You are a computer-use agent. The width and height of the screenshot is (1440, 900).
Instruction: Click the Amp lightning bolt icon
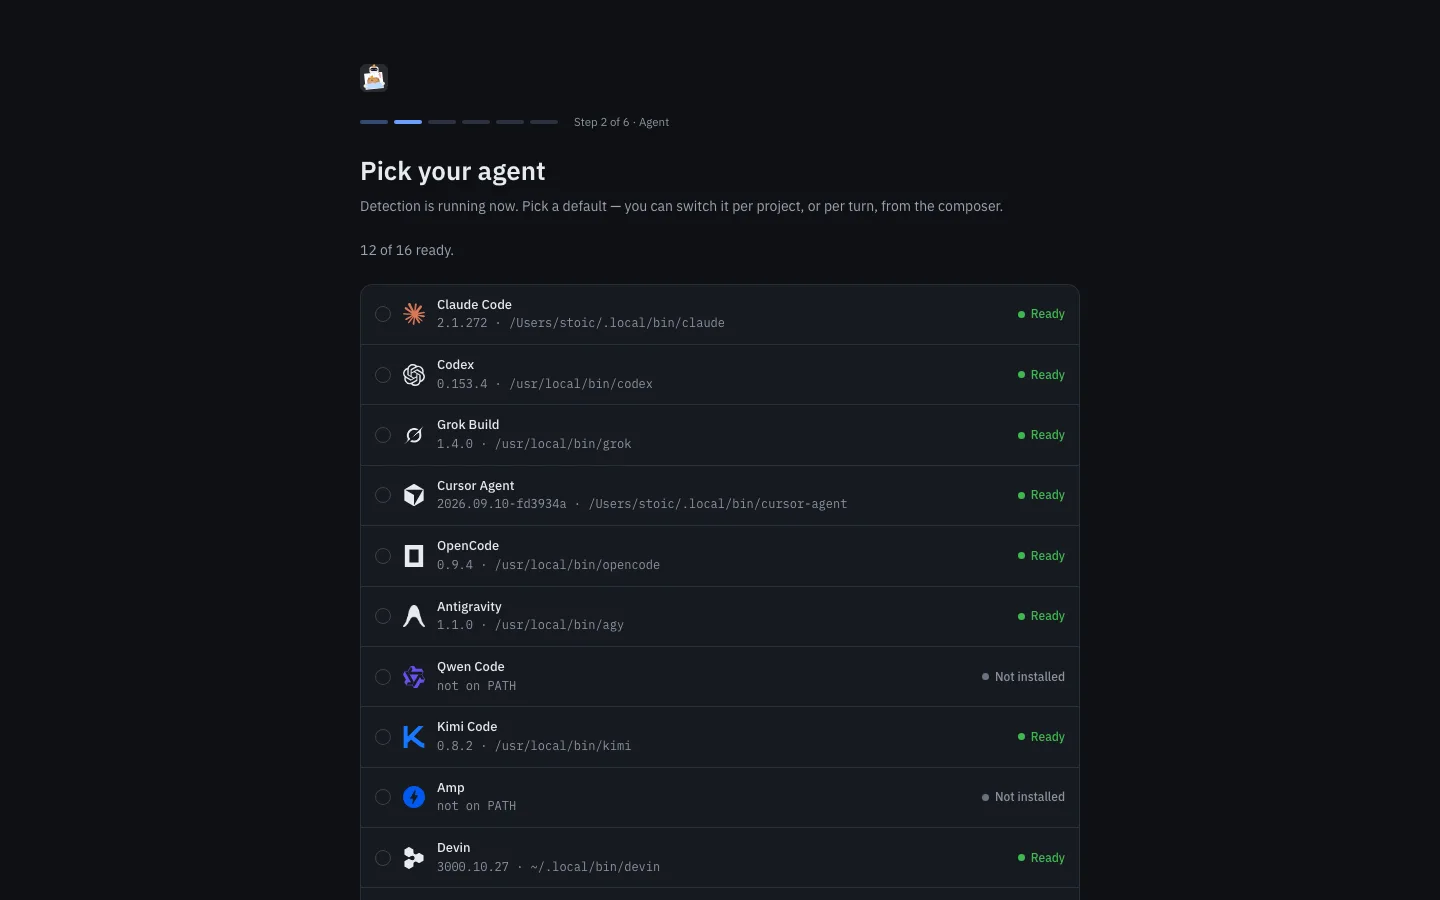click(414, 797)
